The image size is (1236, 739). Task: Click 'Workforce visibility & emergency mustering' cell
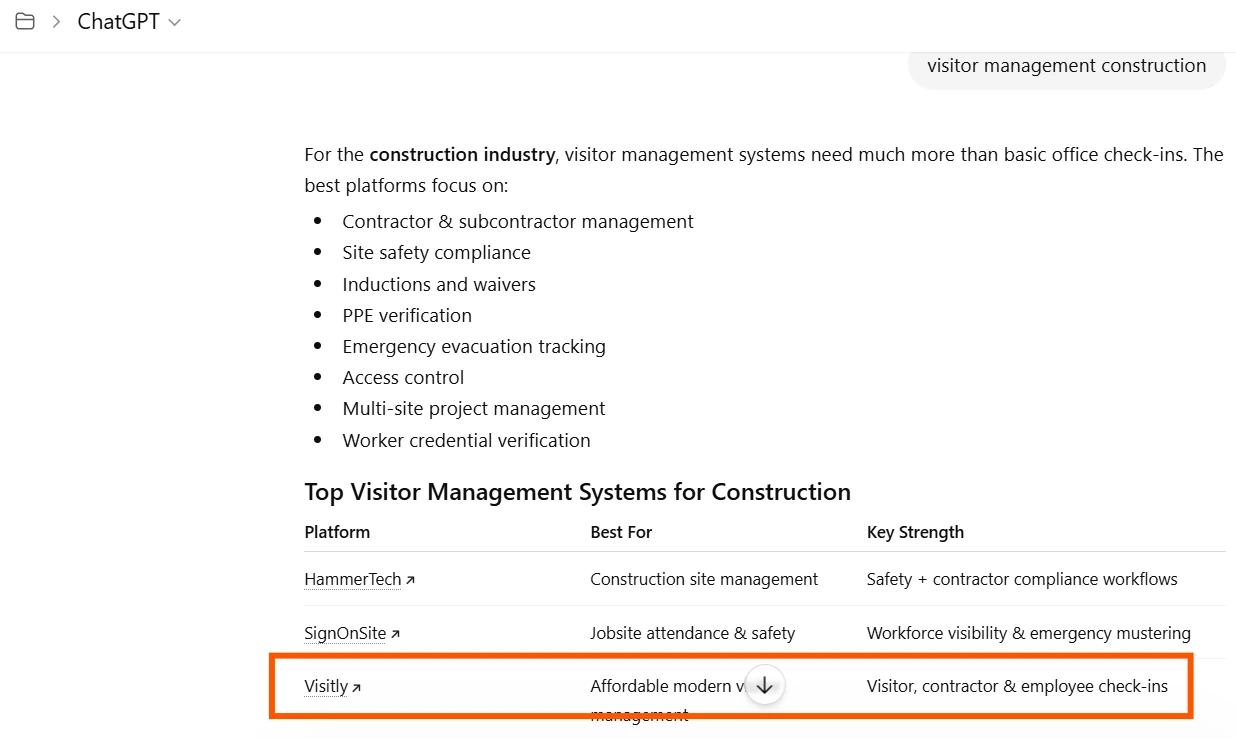[x=1029, y=633]
